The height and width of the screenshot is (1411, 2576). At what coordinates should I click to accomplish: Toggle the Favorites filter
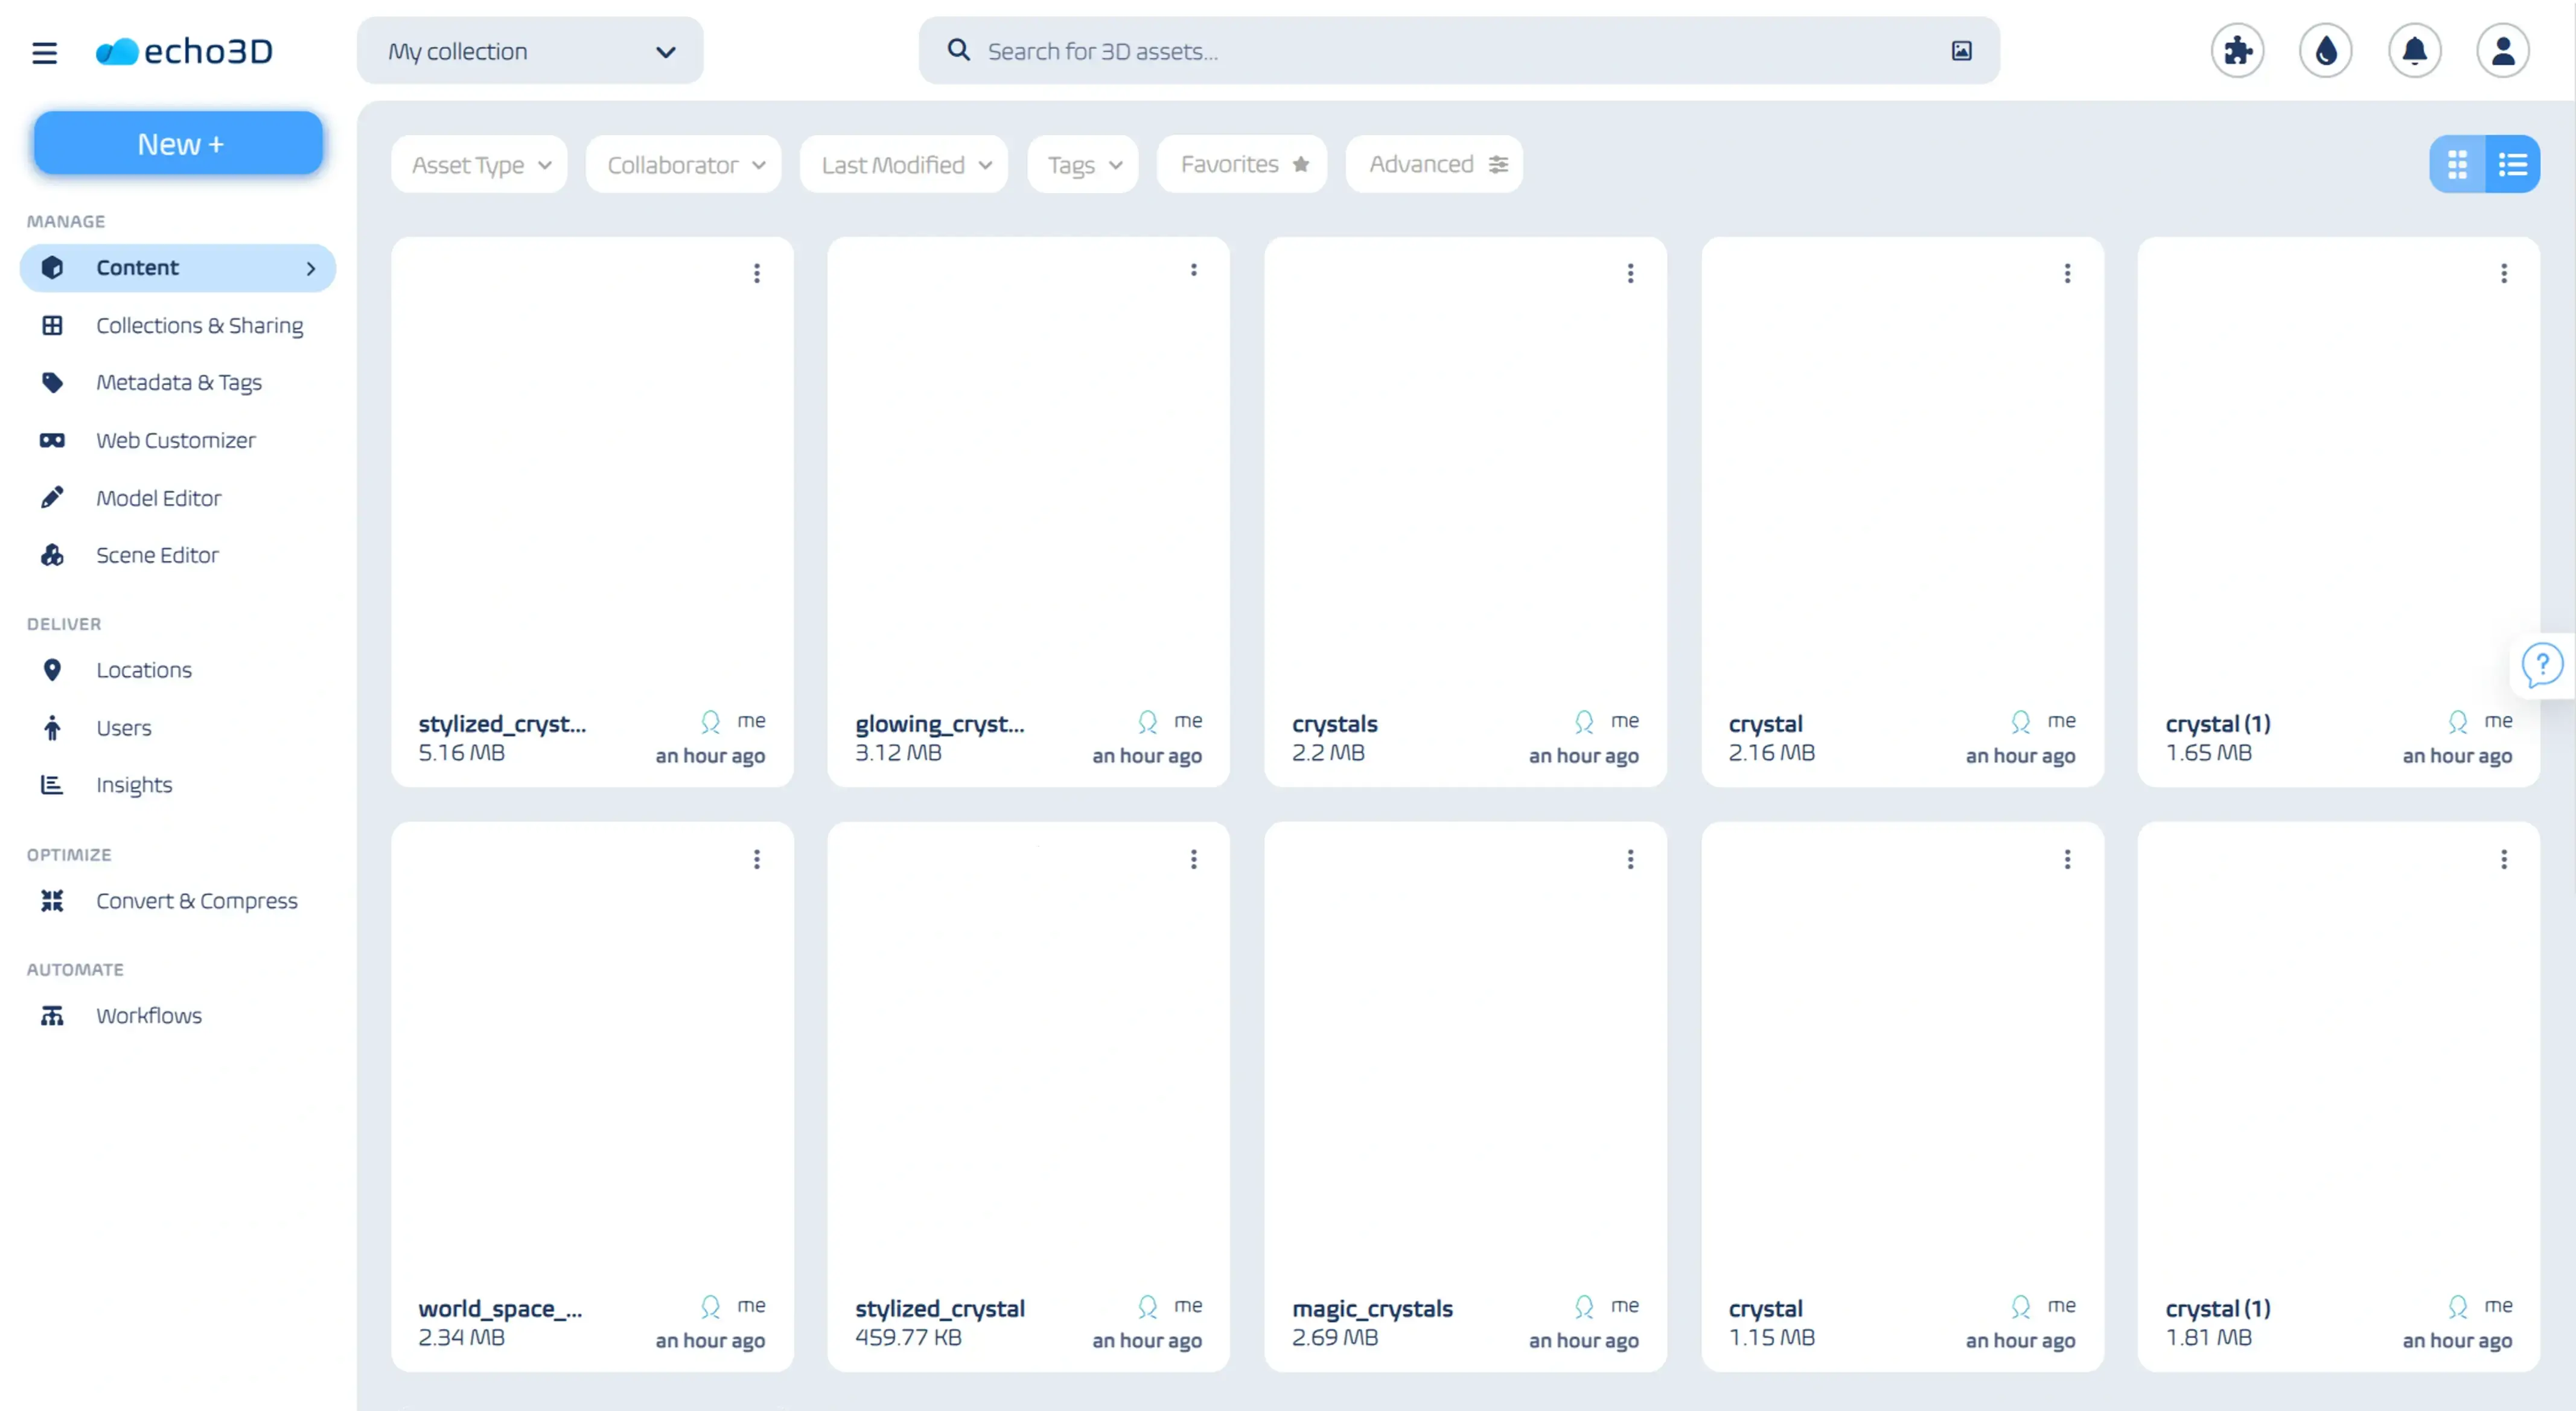1241,164
